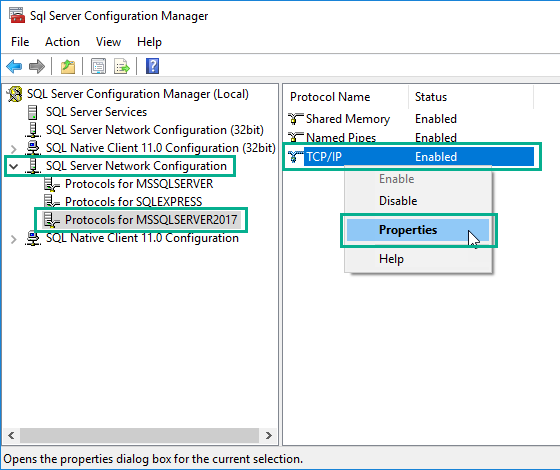The width and height of the screenshot is (560, 470).
Task: Click the icon beside Protocols for MSSQLSERVER2017
Action: [x=51, y=220]
